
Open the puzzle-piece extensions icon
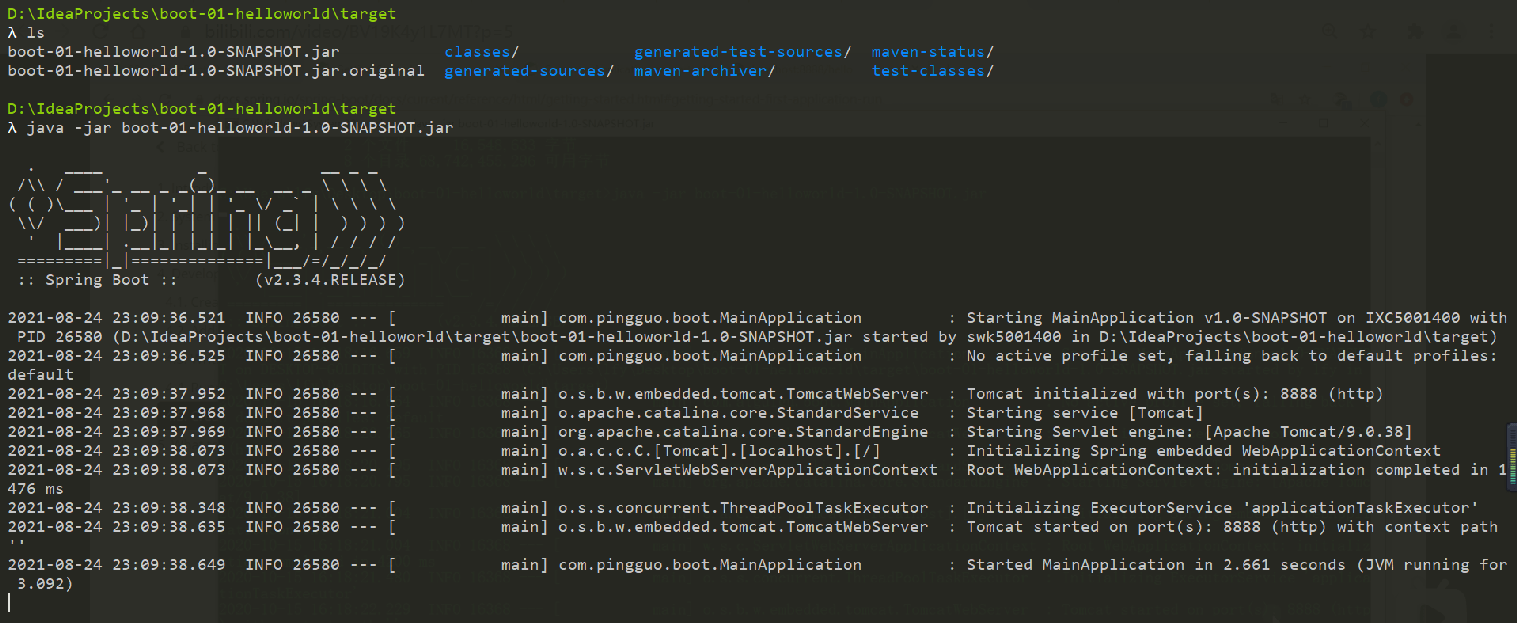[1416, 32]
